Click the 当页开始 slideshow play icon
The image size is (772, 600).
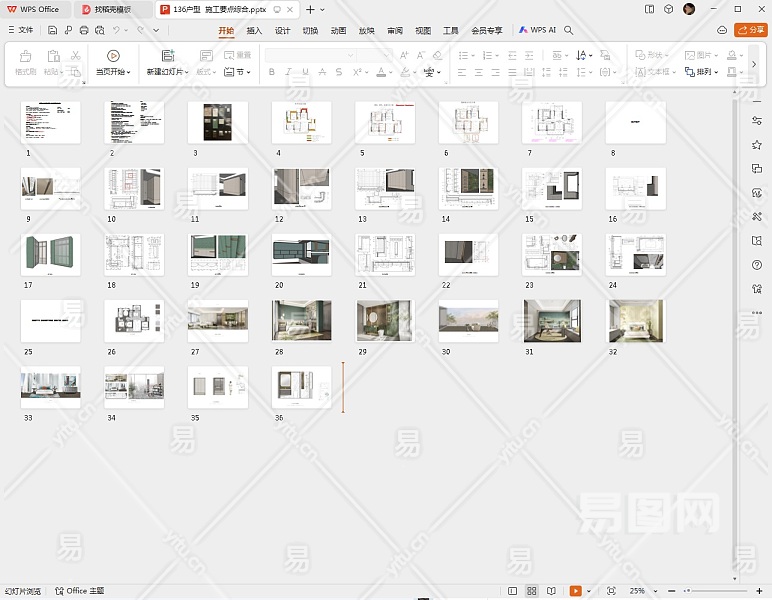[112, 56]
